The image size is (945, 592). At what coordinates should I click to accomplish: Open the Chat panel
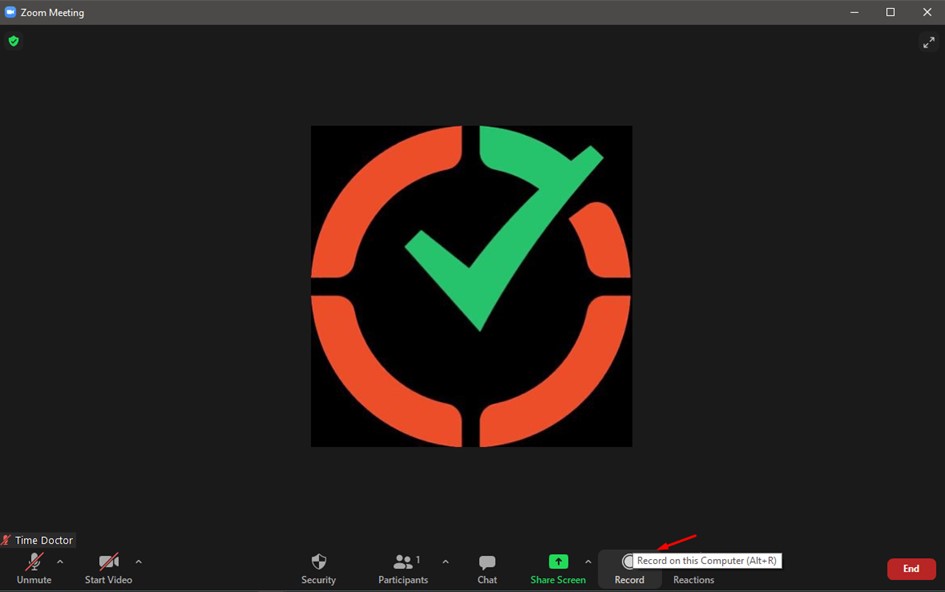pos(487,567)
